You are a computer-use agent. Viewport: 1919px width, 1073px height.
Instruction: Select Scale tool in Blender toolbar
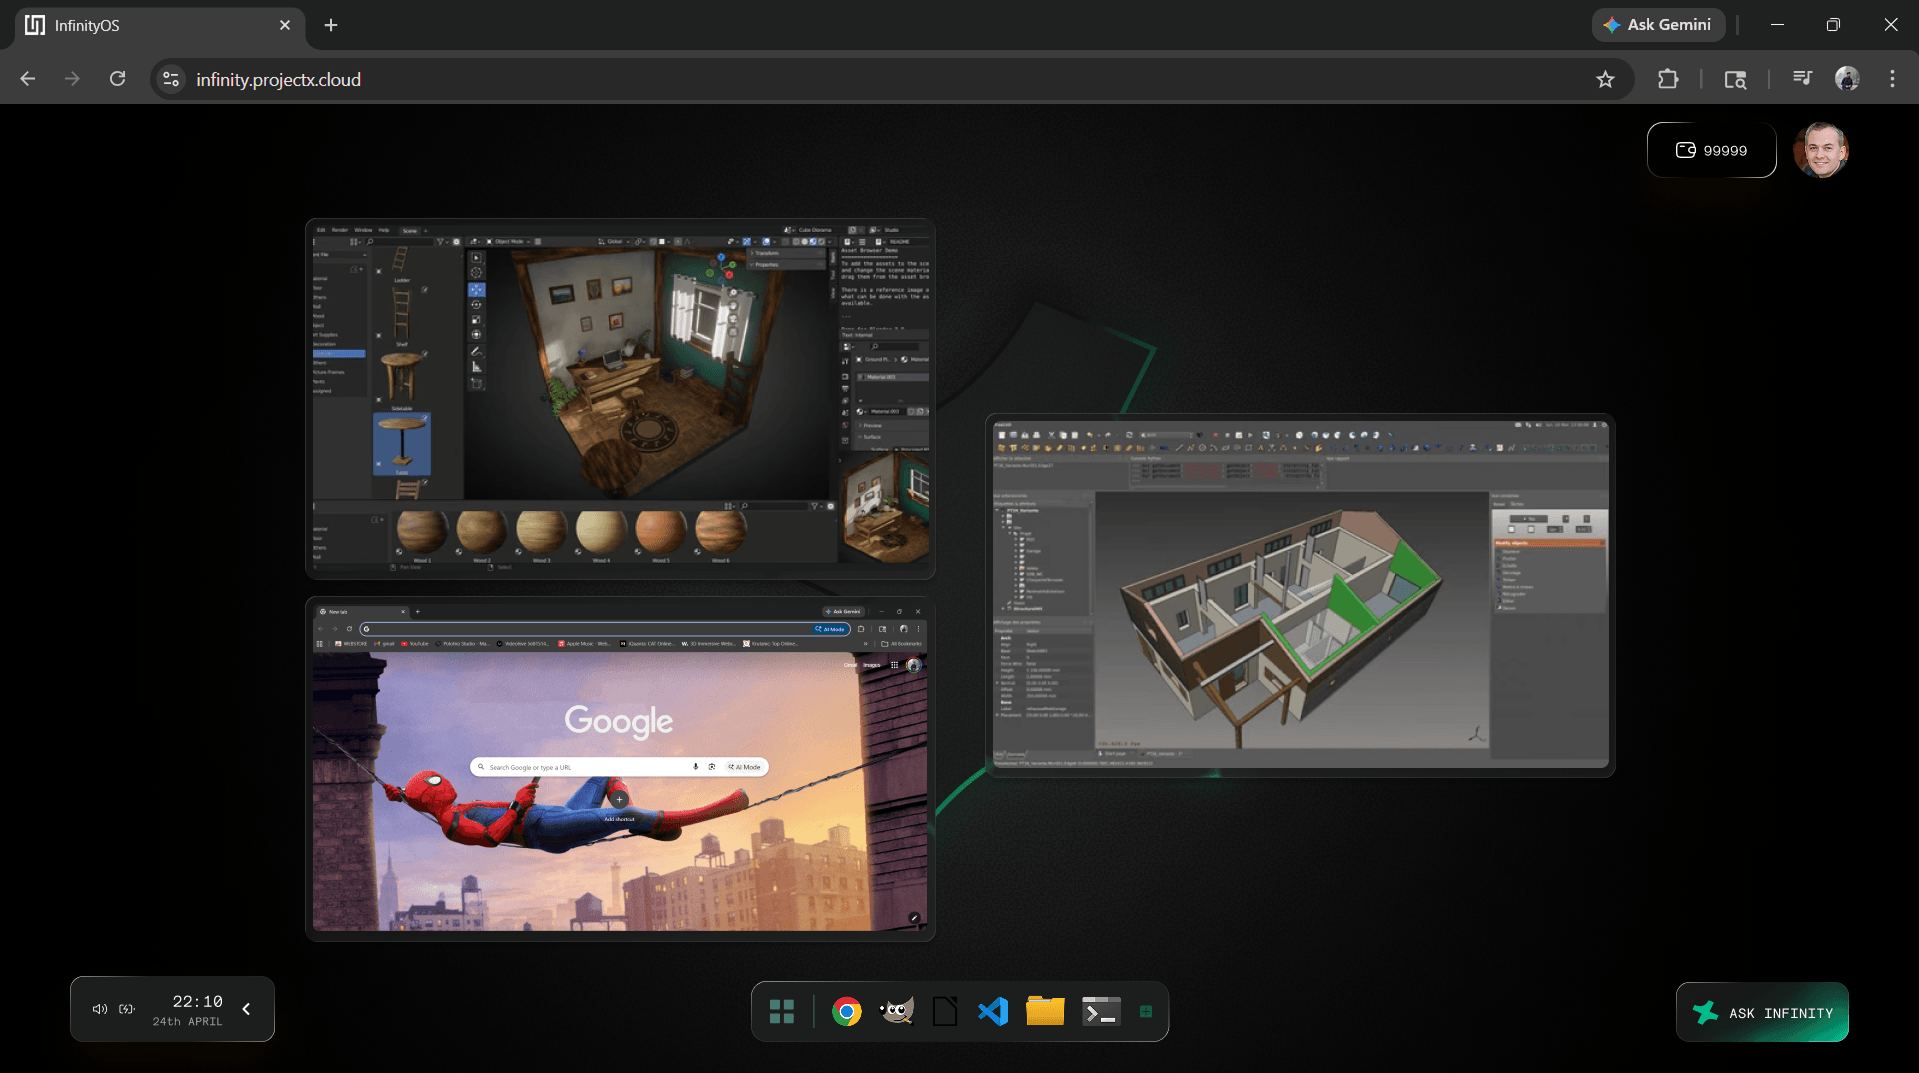(x=476, y=320)
